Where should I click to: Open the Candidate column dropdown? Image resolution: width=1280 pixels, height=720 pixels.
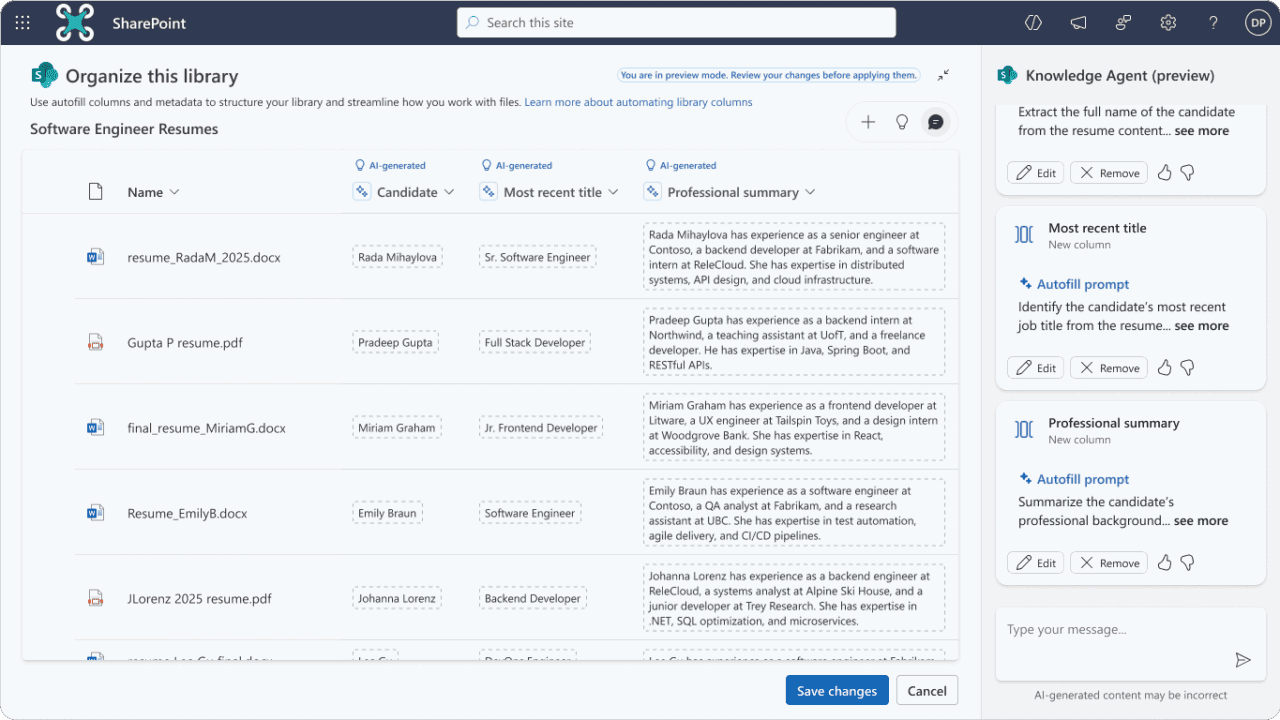tap(449, 191)
